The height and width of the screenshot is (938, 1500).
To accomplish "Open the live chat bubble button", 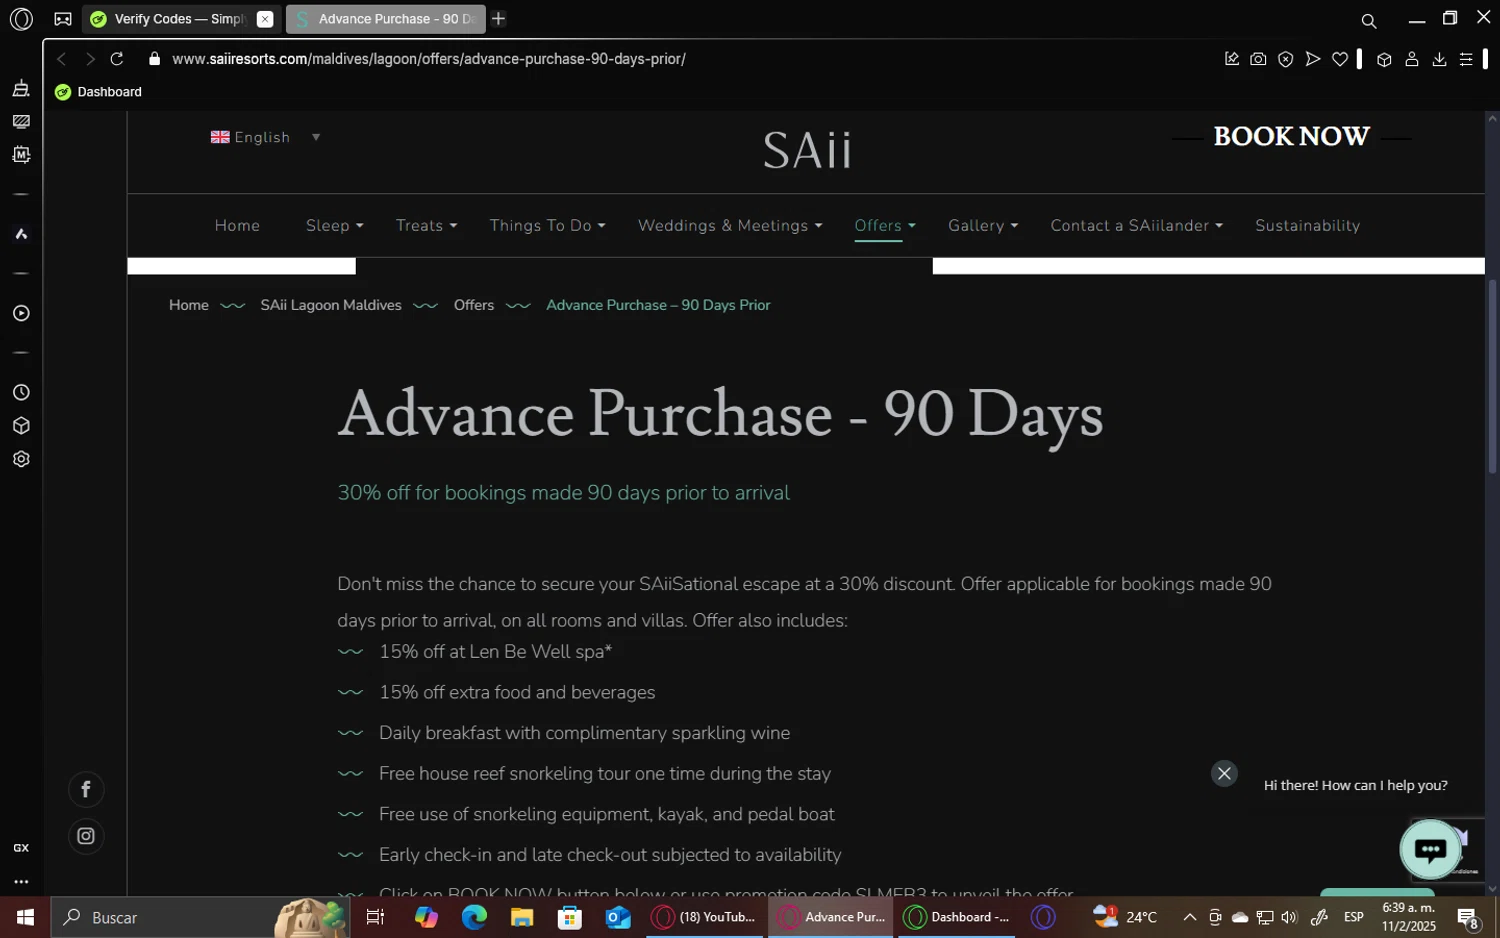I will [x=1430, y=850].
